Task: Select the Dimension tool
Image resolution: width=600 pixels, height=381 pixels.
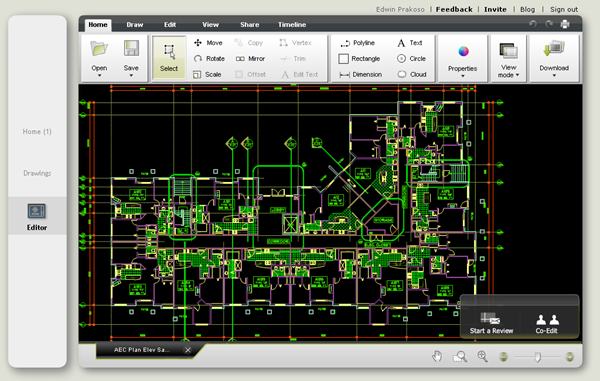Action: [x=360, y=74]
